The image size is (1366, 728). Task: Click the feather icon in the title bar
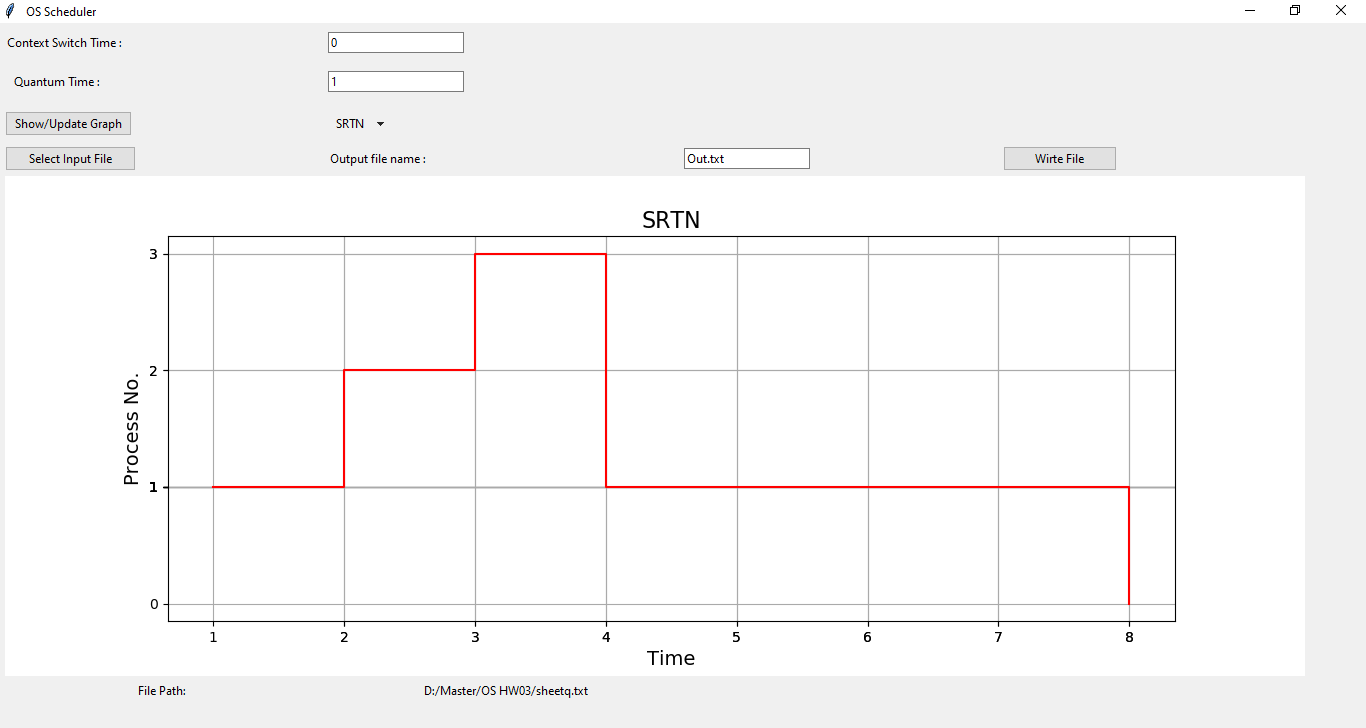pyautogui.click(x=10, y=11)
